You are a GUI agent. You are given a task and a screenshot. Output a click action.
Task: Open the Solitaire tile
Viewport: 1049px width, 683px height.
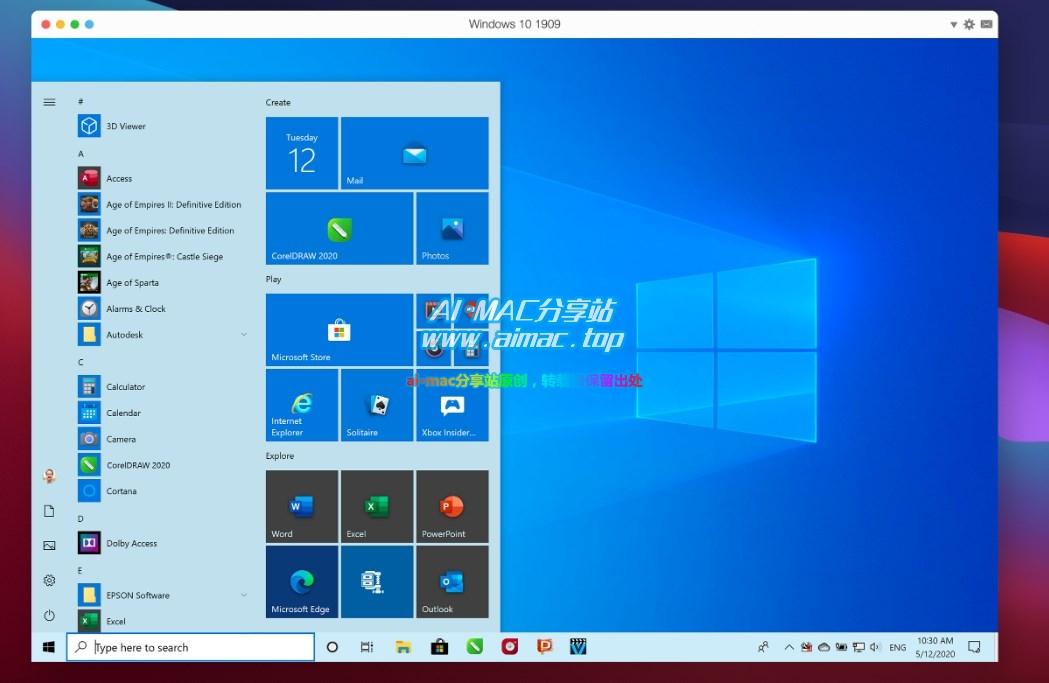[x=377, y=405]
